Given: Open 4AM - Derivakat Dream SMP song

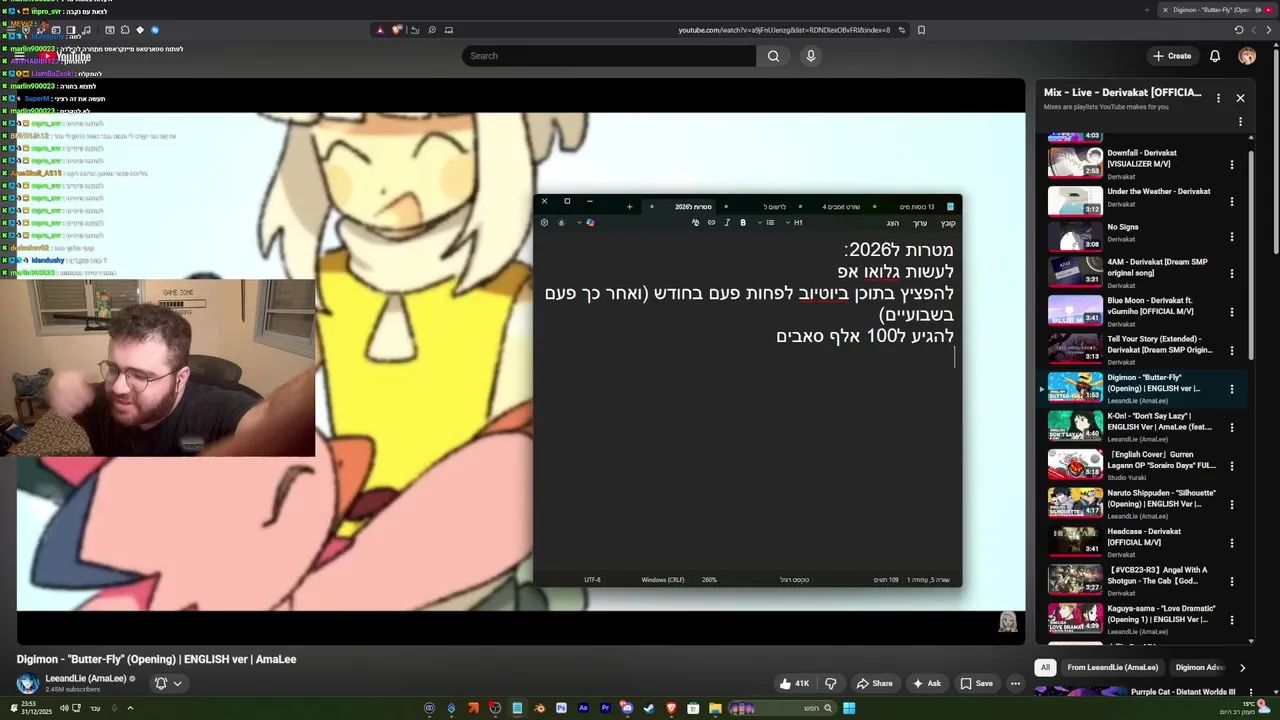Looking at the screenshot, I should click(1157, 267).
